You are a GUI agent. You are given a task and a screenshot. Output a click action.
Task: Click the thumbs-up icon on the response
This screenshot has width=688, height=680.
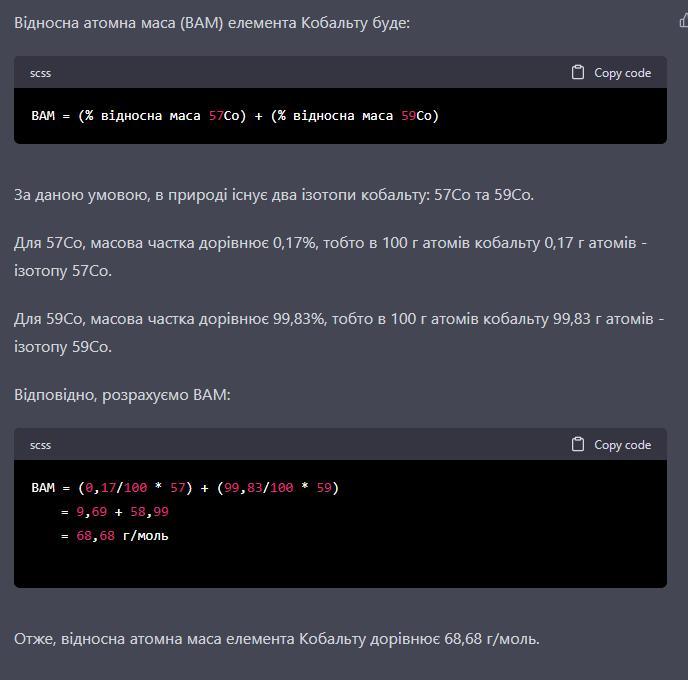coord(683,21)
